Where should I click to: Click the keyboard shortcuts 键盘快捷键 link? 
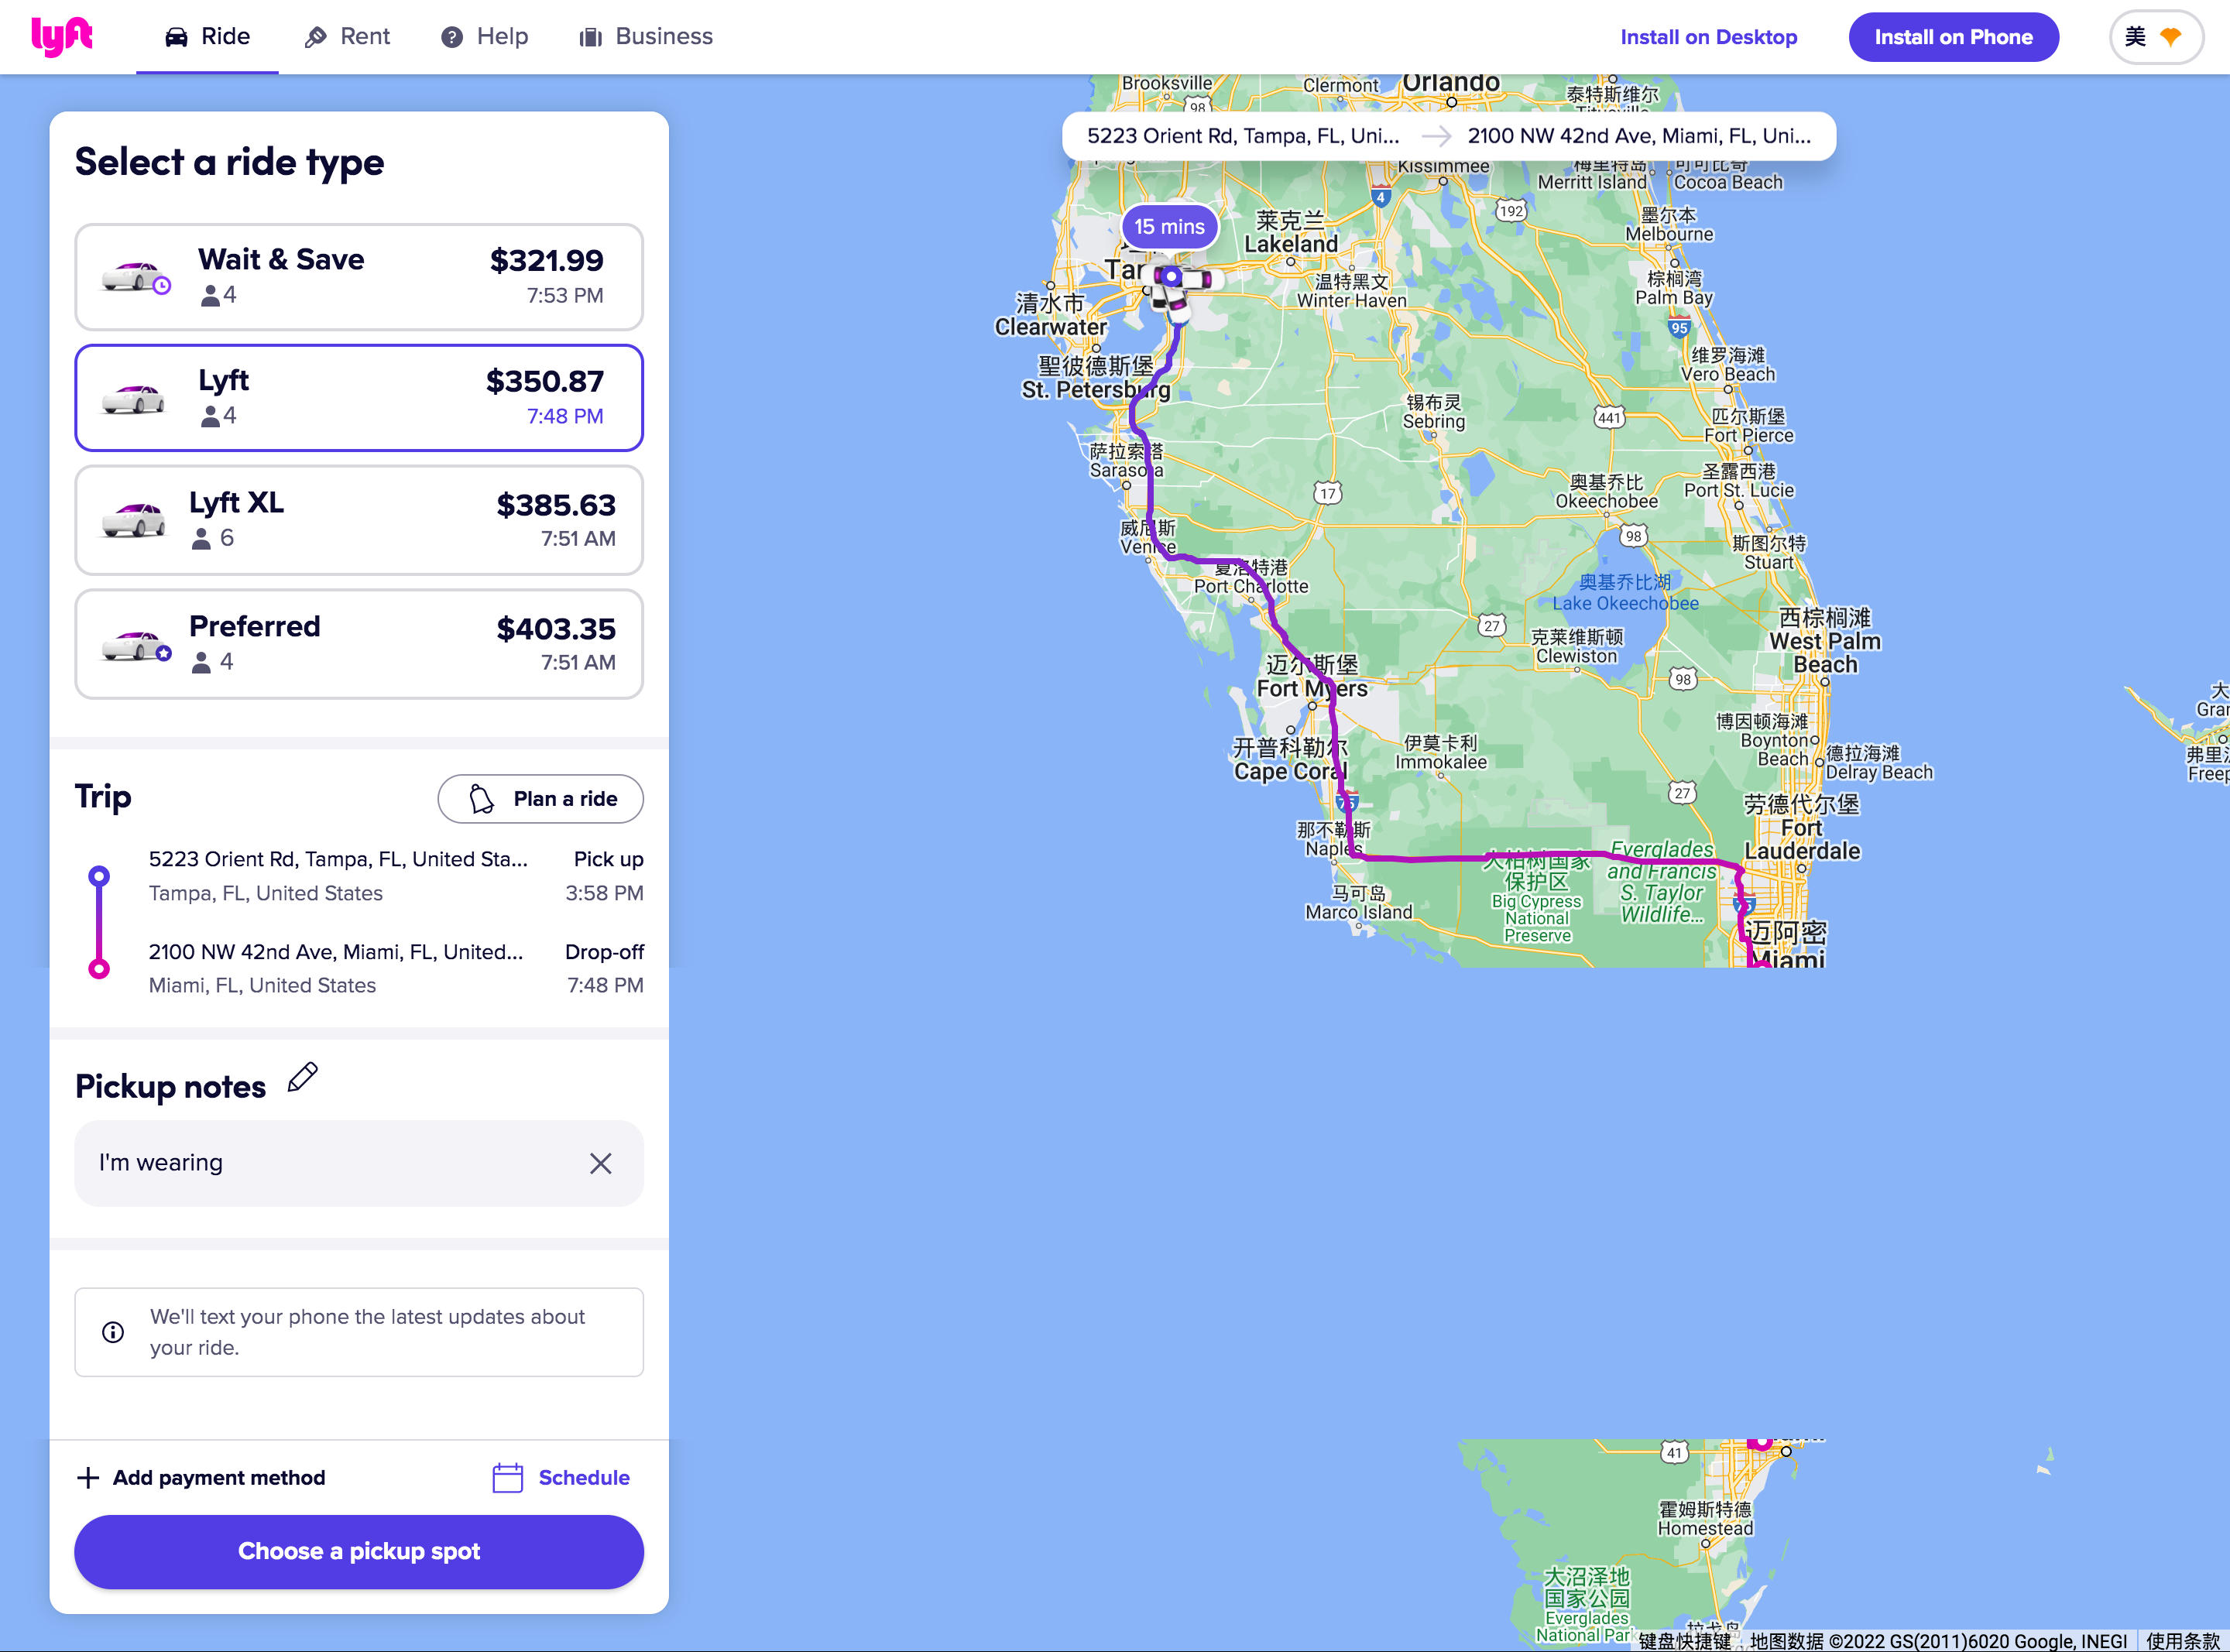point(1685,1641)
